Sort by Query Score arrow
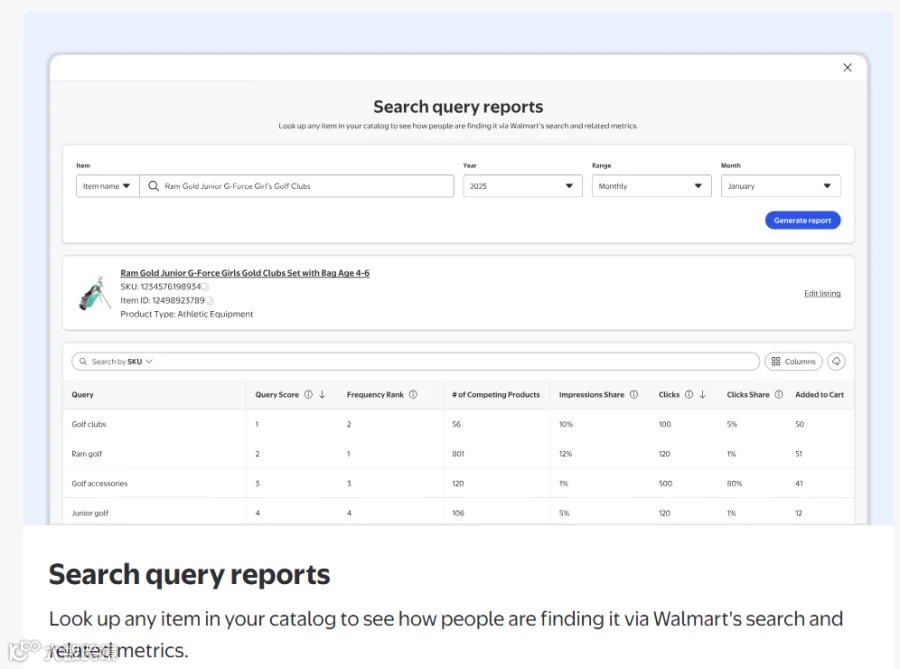The height and width of the screenshot is (669, 900). pos(322,395)
